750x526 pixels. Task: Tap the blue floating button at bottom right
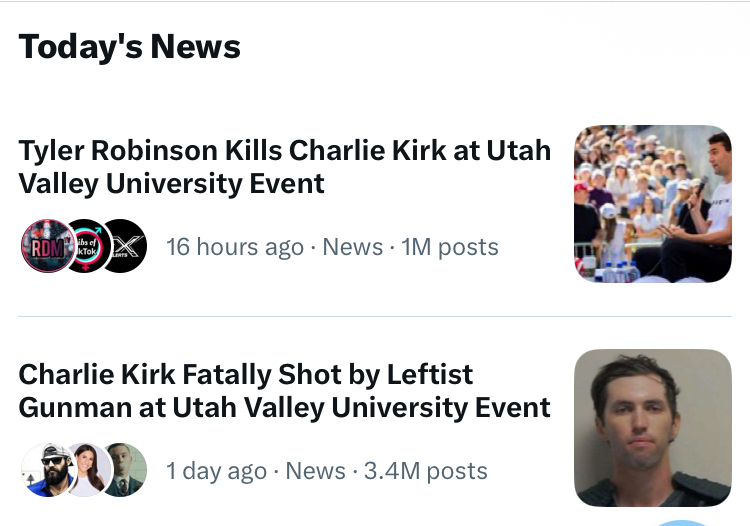(x=684, y=522)
